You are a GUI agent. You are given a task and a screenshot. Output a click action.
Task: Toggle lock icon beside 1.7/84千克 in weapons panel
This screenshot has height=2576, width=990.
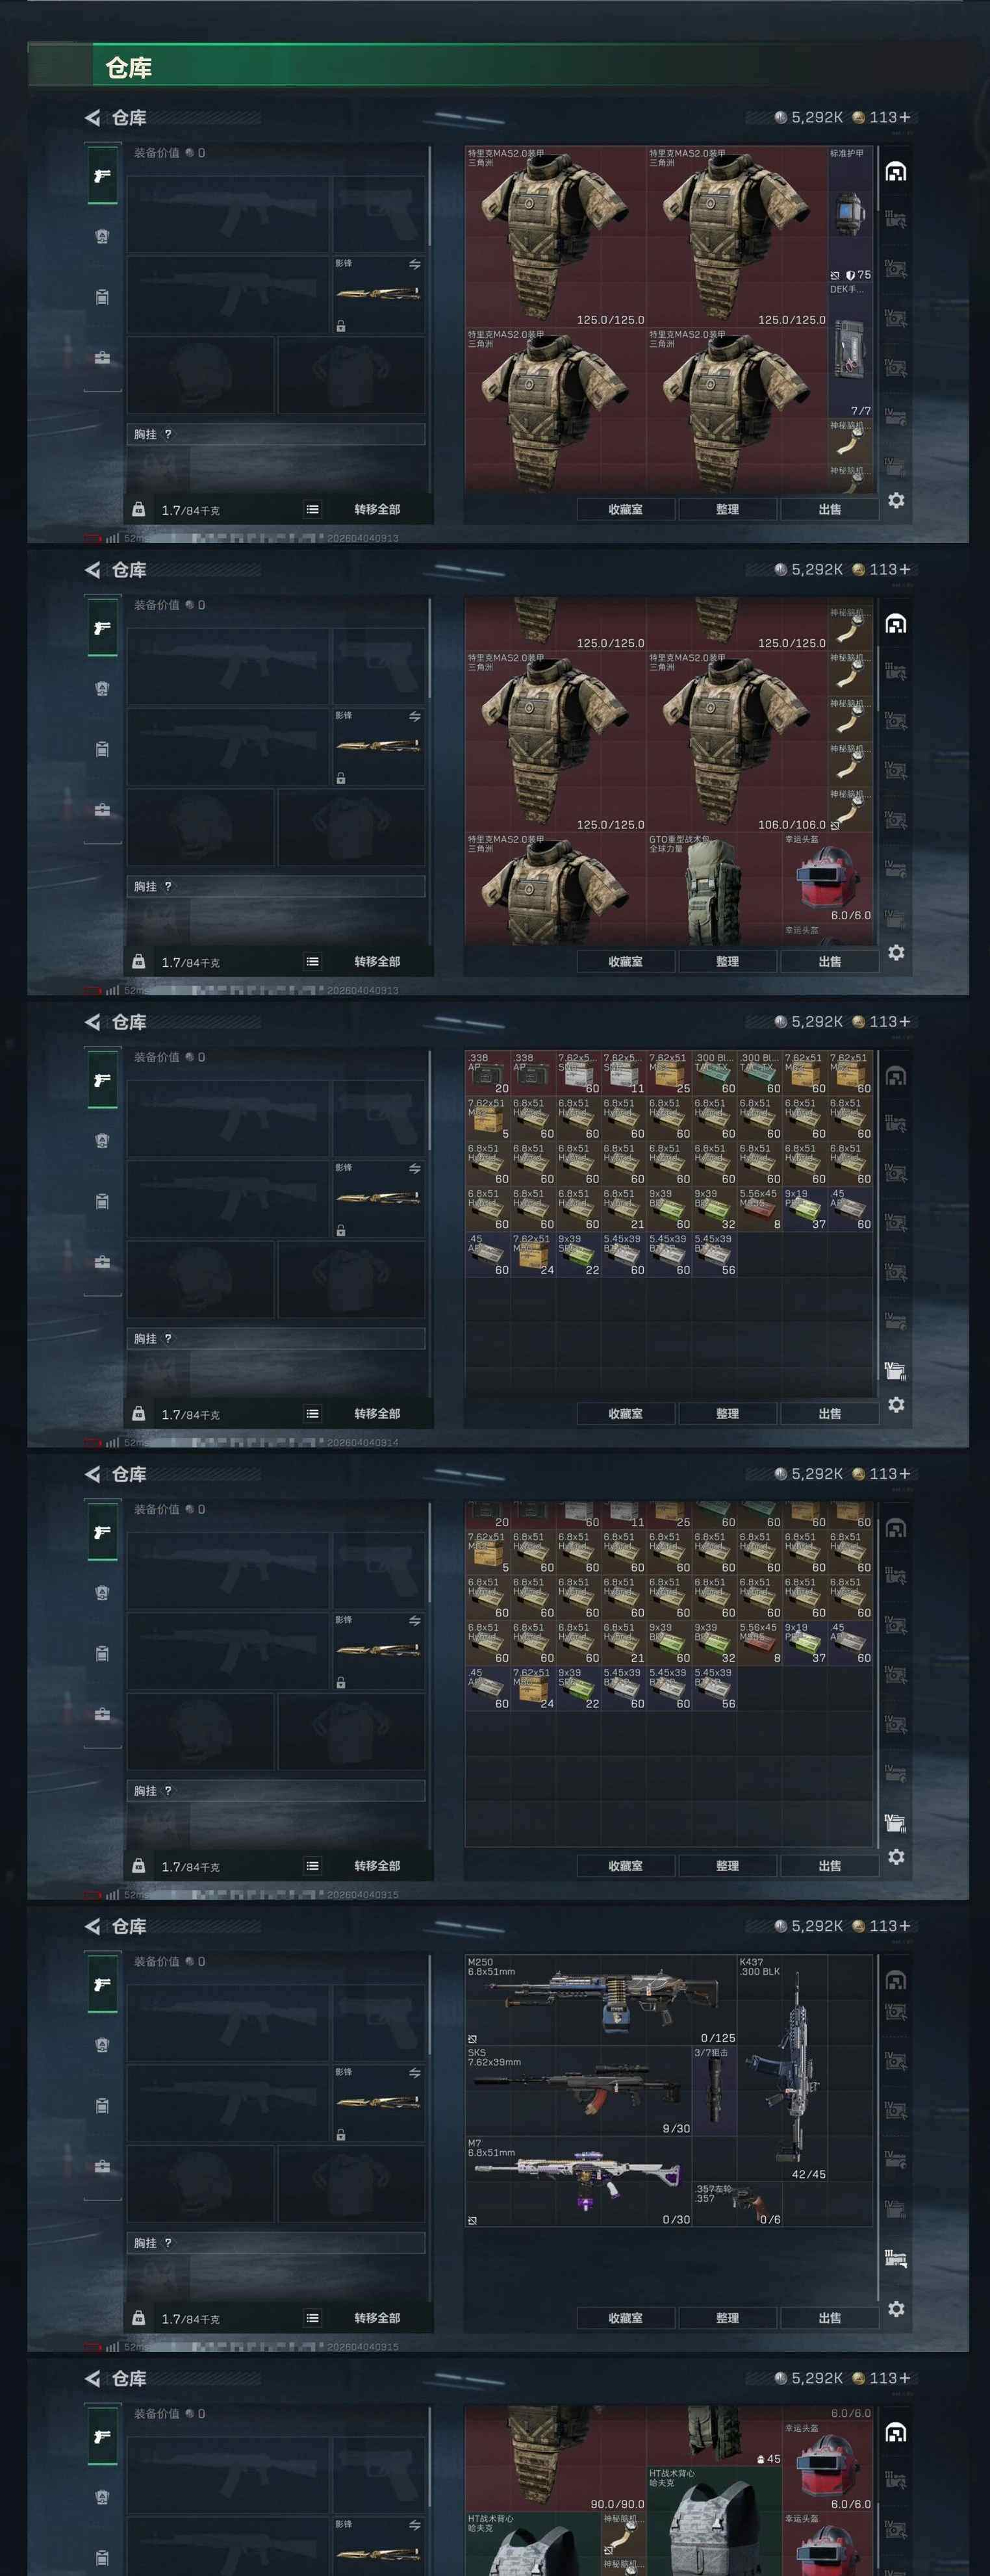[x=139, y=2316]
